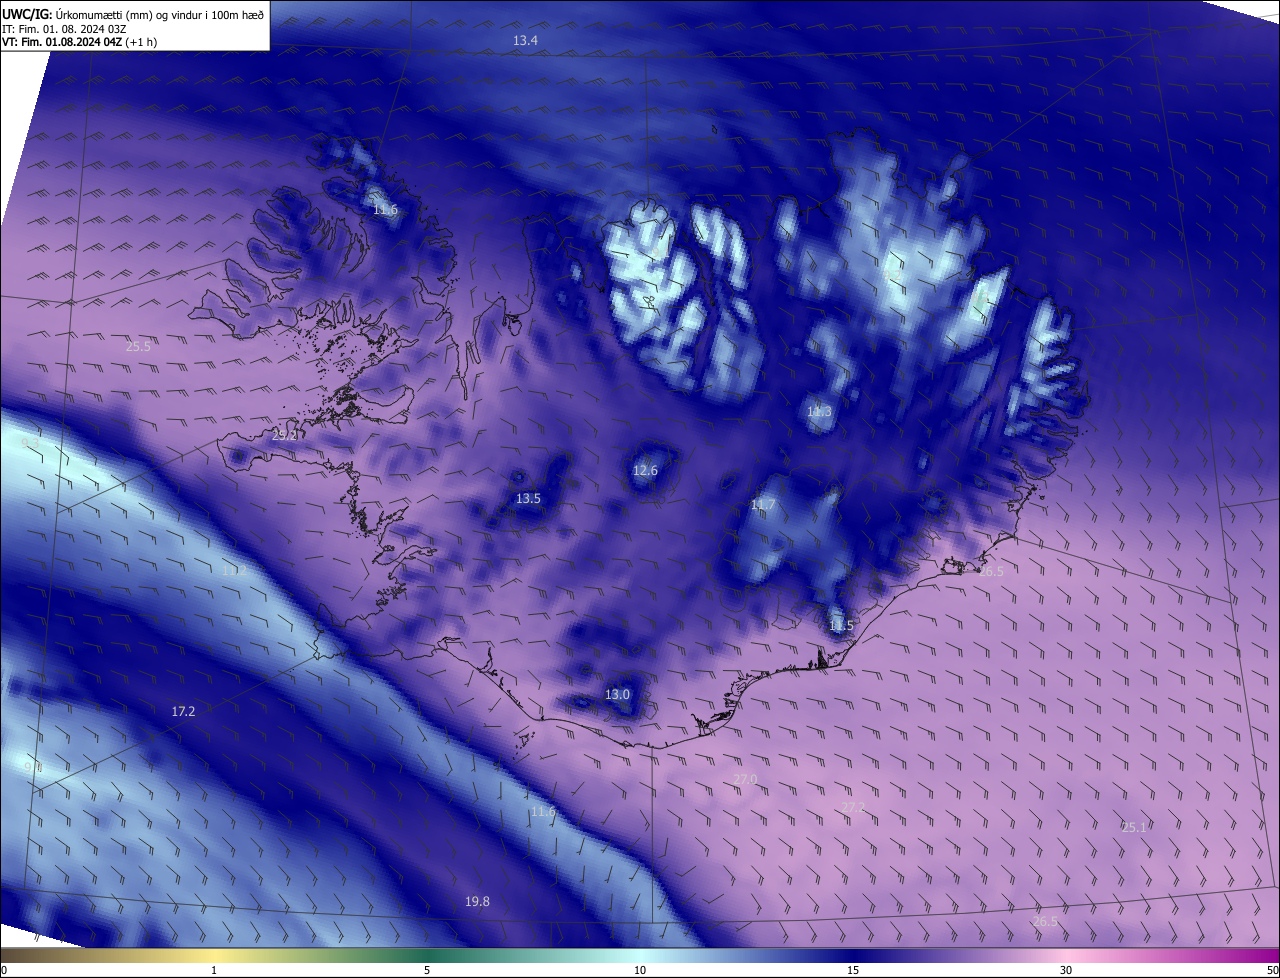Click the 27.2 value label on the map
Viewport: 1280px width, 978px height.
pyautogui.click(x=853, y=808)
